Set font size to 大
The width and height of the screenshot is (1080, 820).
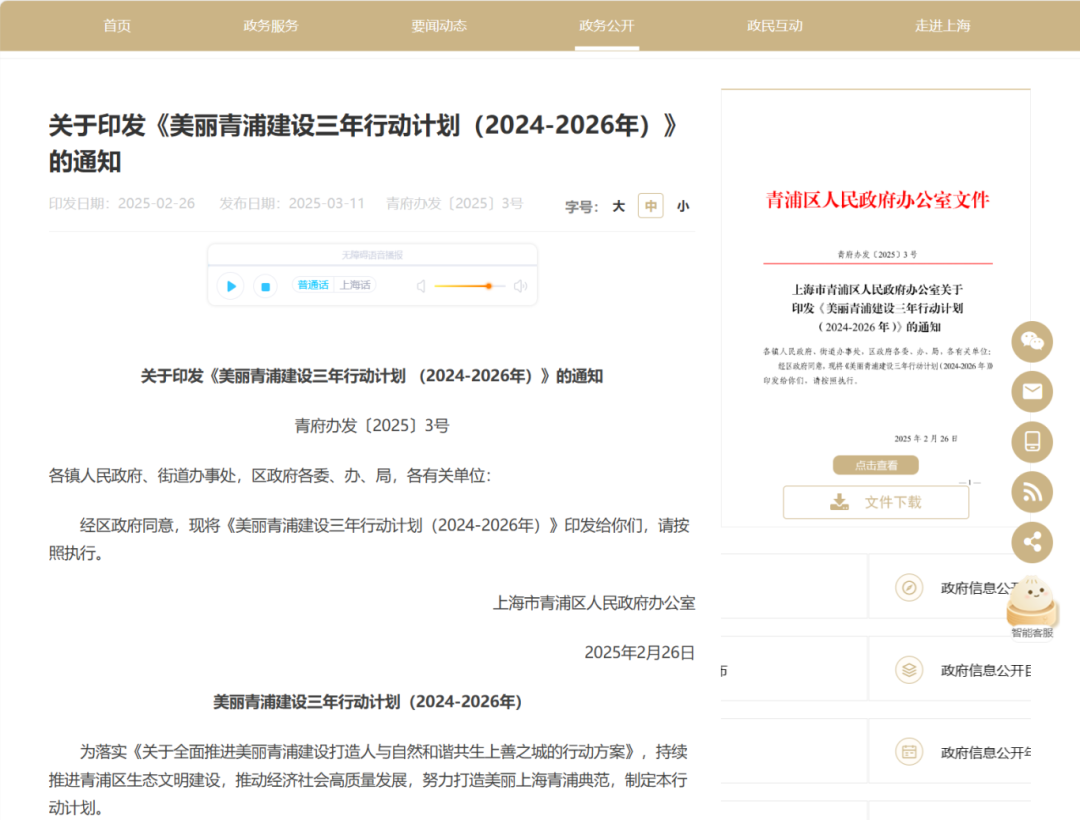618,205
